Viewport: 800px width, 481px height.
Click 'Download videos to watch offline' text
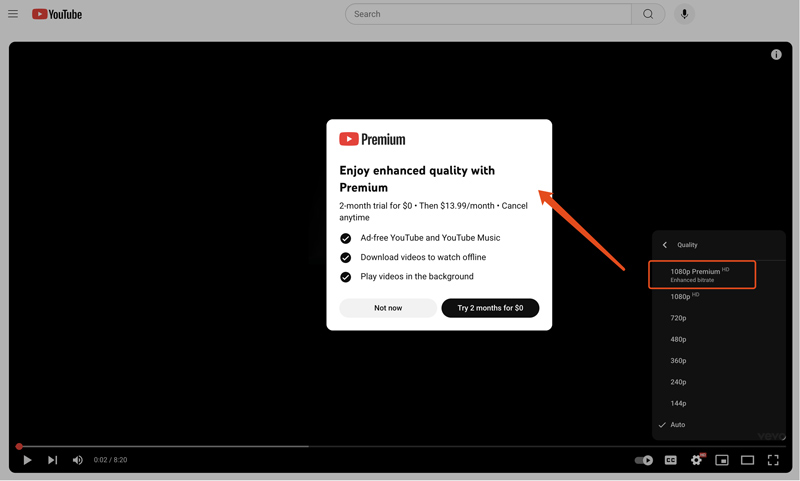click(423, 257)
